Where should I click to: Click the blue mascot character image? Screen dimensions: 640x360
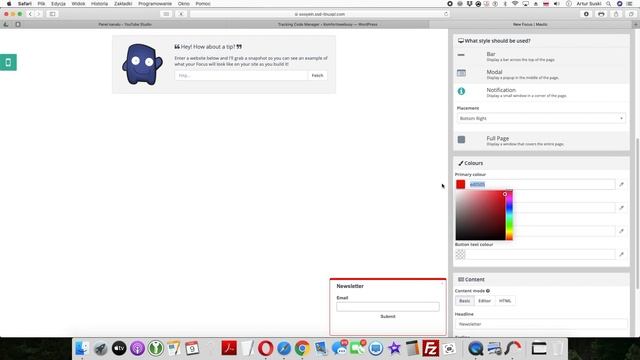pyautogui.click(x=142, y=64)
